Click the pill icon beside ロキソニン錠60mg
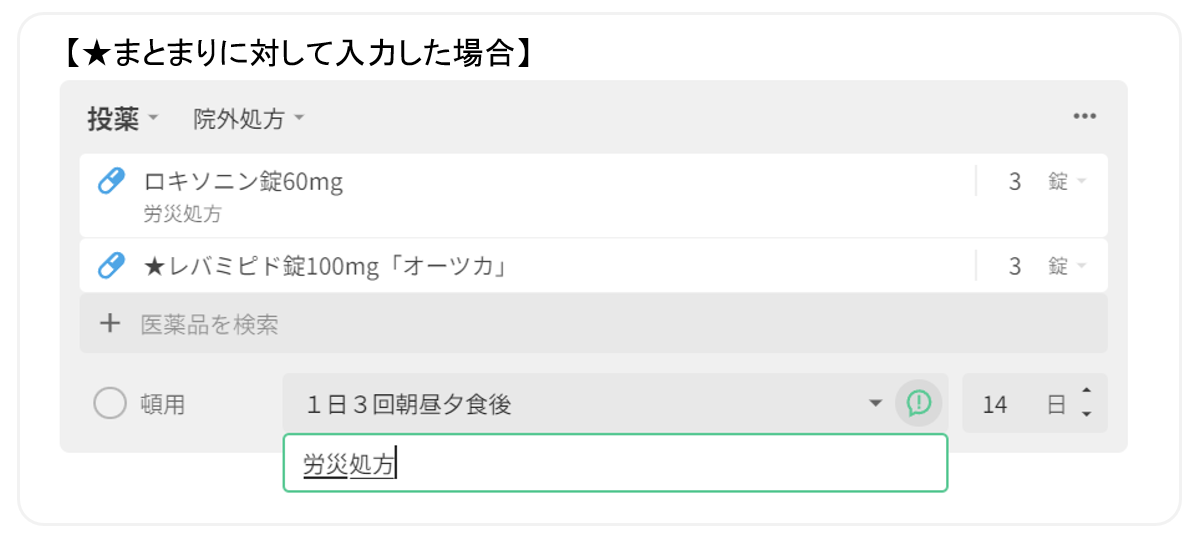 click(x=111, y=181)
